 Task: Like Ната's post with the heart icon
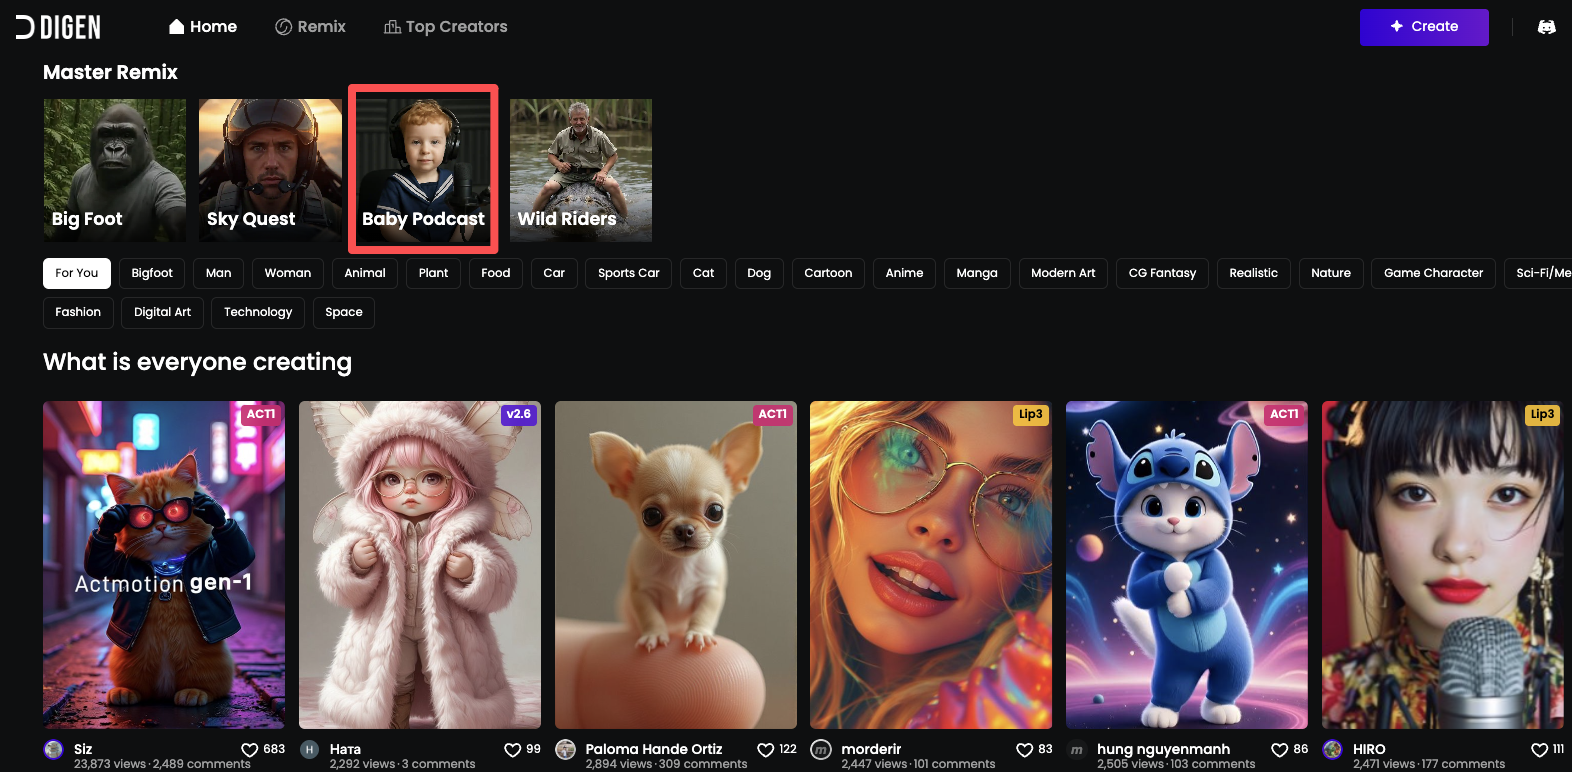point(512,750)
